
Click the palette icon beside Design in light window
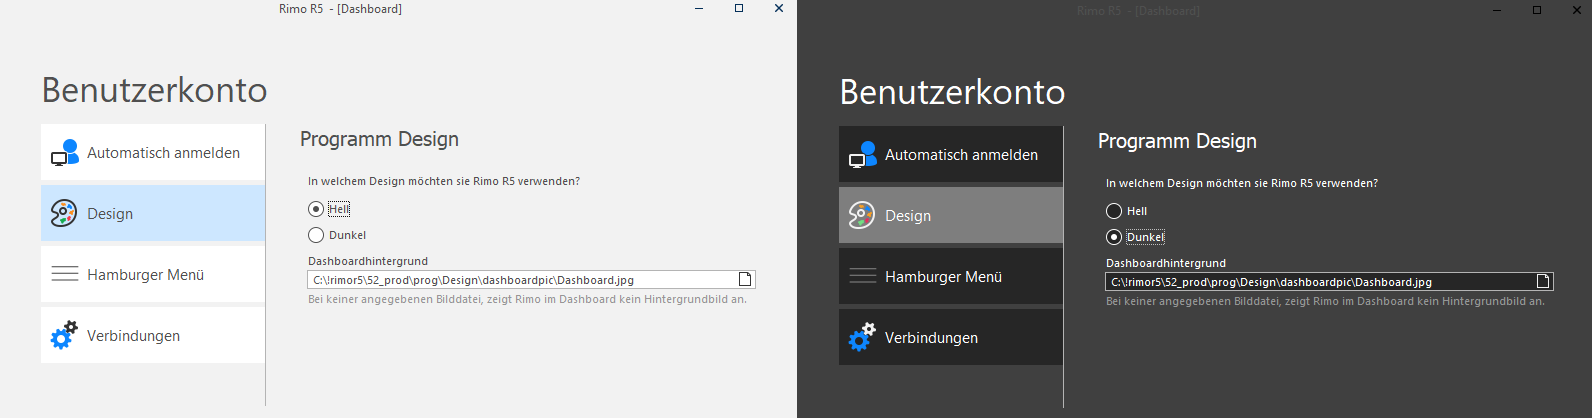64,213
